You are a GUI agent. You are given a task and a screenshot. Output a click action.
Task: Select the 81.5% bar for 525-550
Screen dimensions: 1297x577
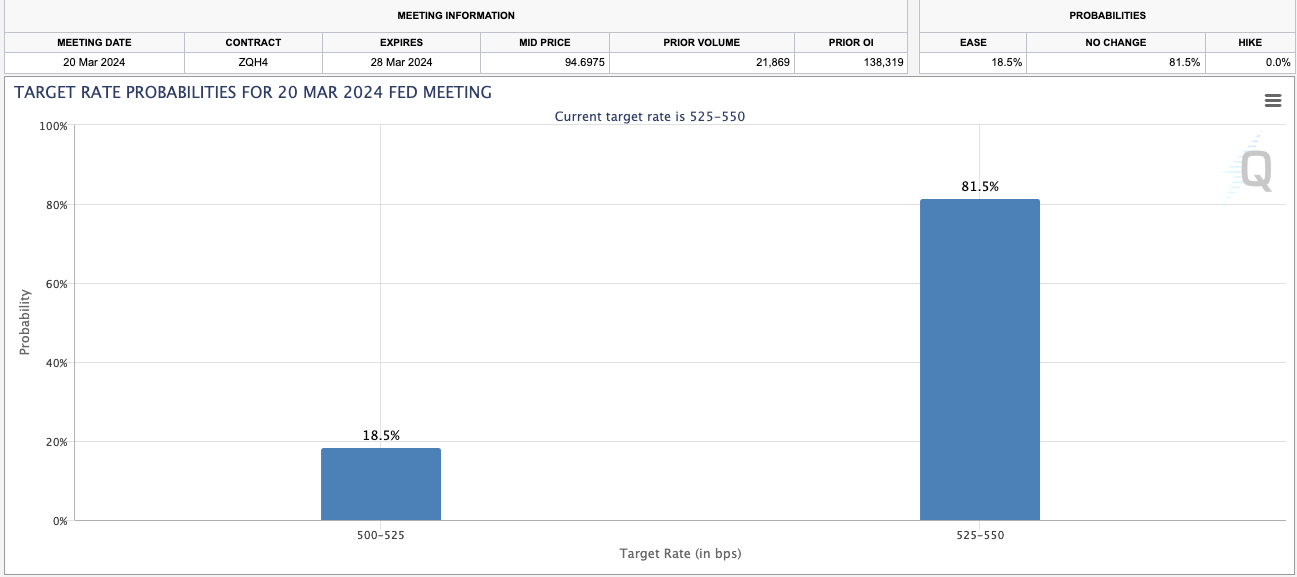click(980, 360)
